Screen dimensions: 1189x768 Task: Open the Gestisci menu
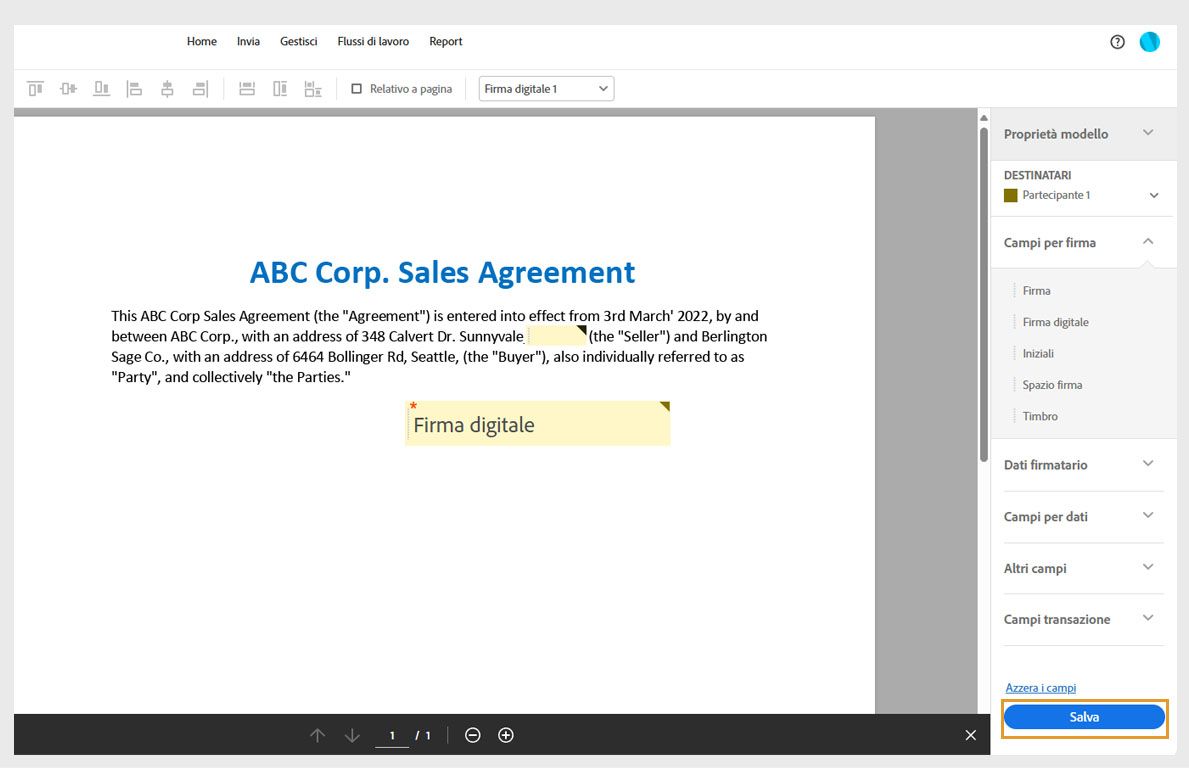(x=299, y=42)
